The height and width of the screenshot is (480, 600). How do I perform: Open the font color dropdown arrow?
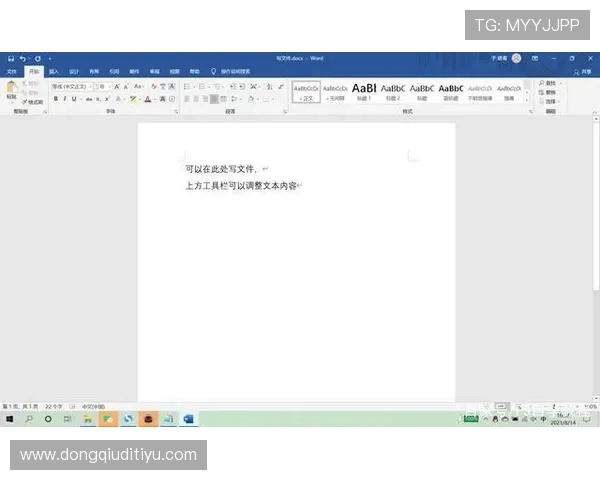155,99
